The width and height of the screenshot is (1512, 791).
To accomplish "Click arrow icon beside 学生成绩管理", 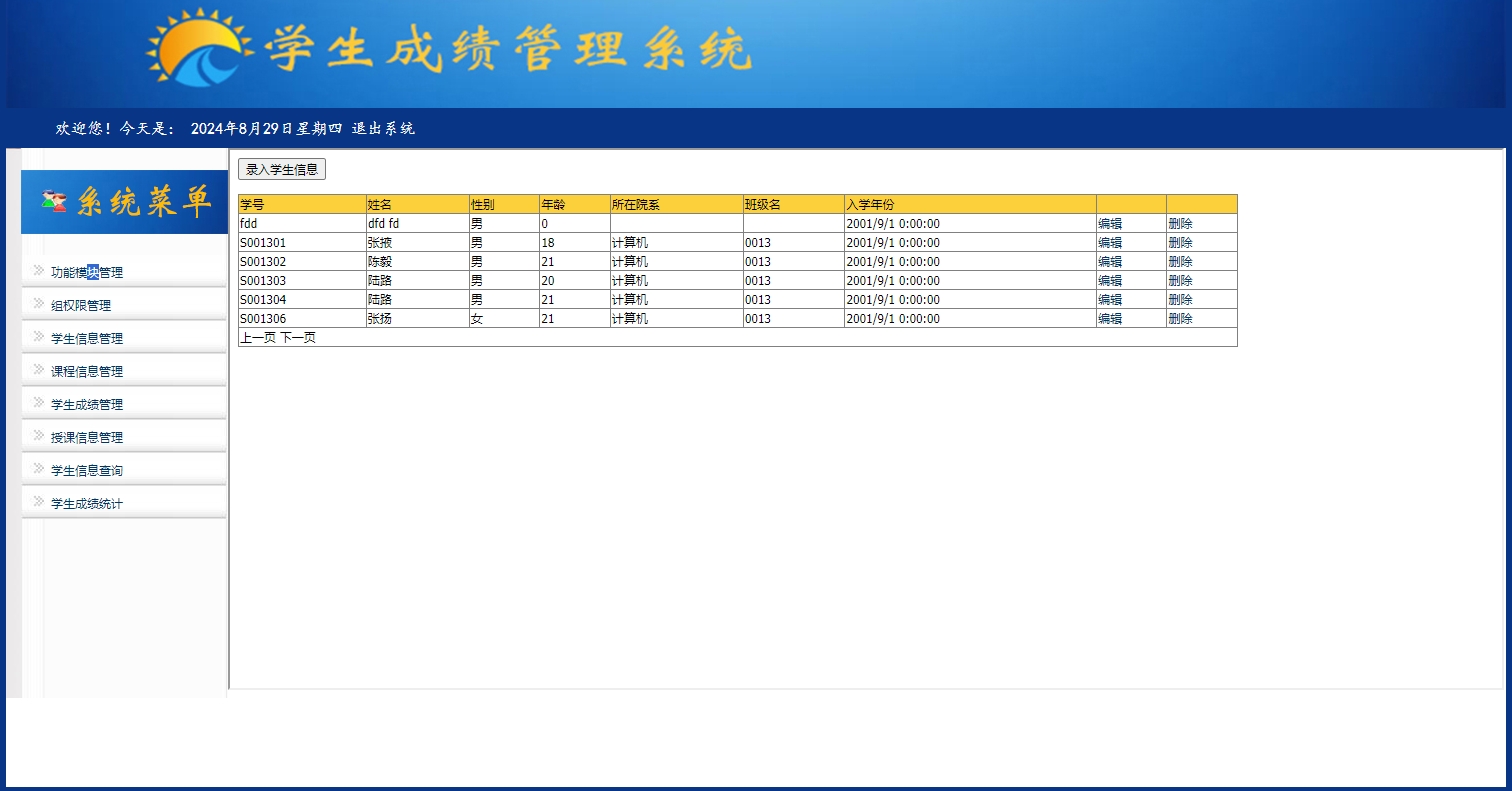I will click(38, 402).
